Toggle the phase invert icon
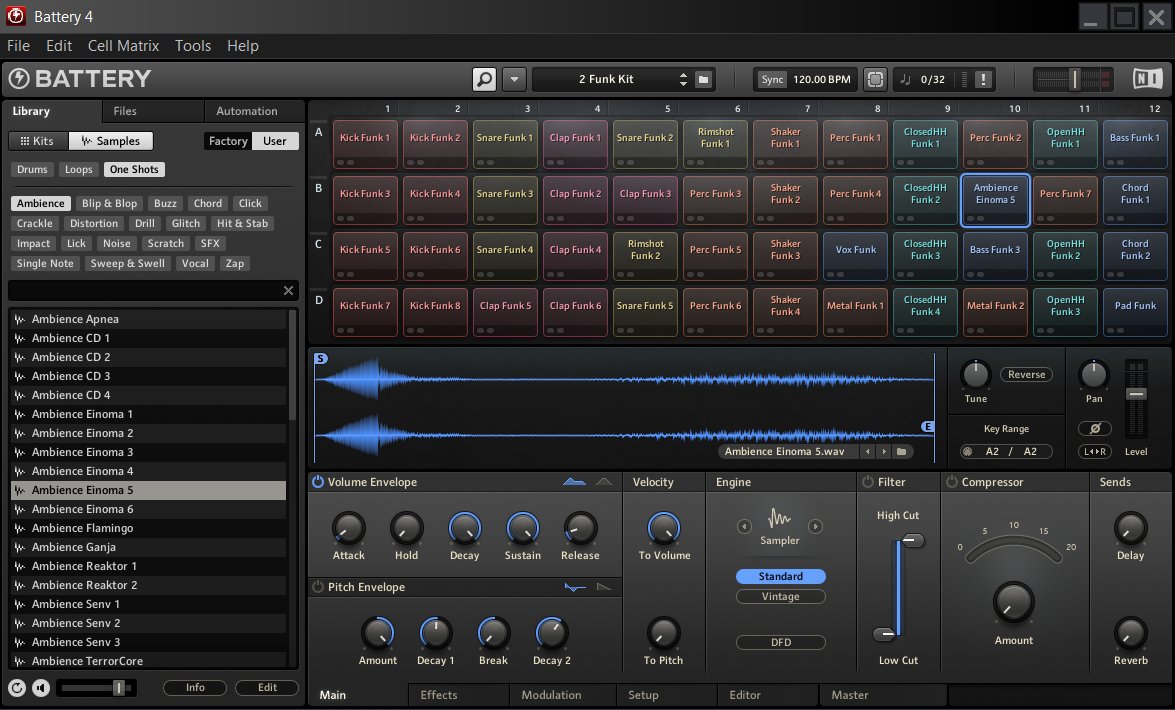This screenshot has height=710, width=1175. (x=1094, y=429)
